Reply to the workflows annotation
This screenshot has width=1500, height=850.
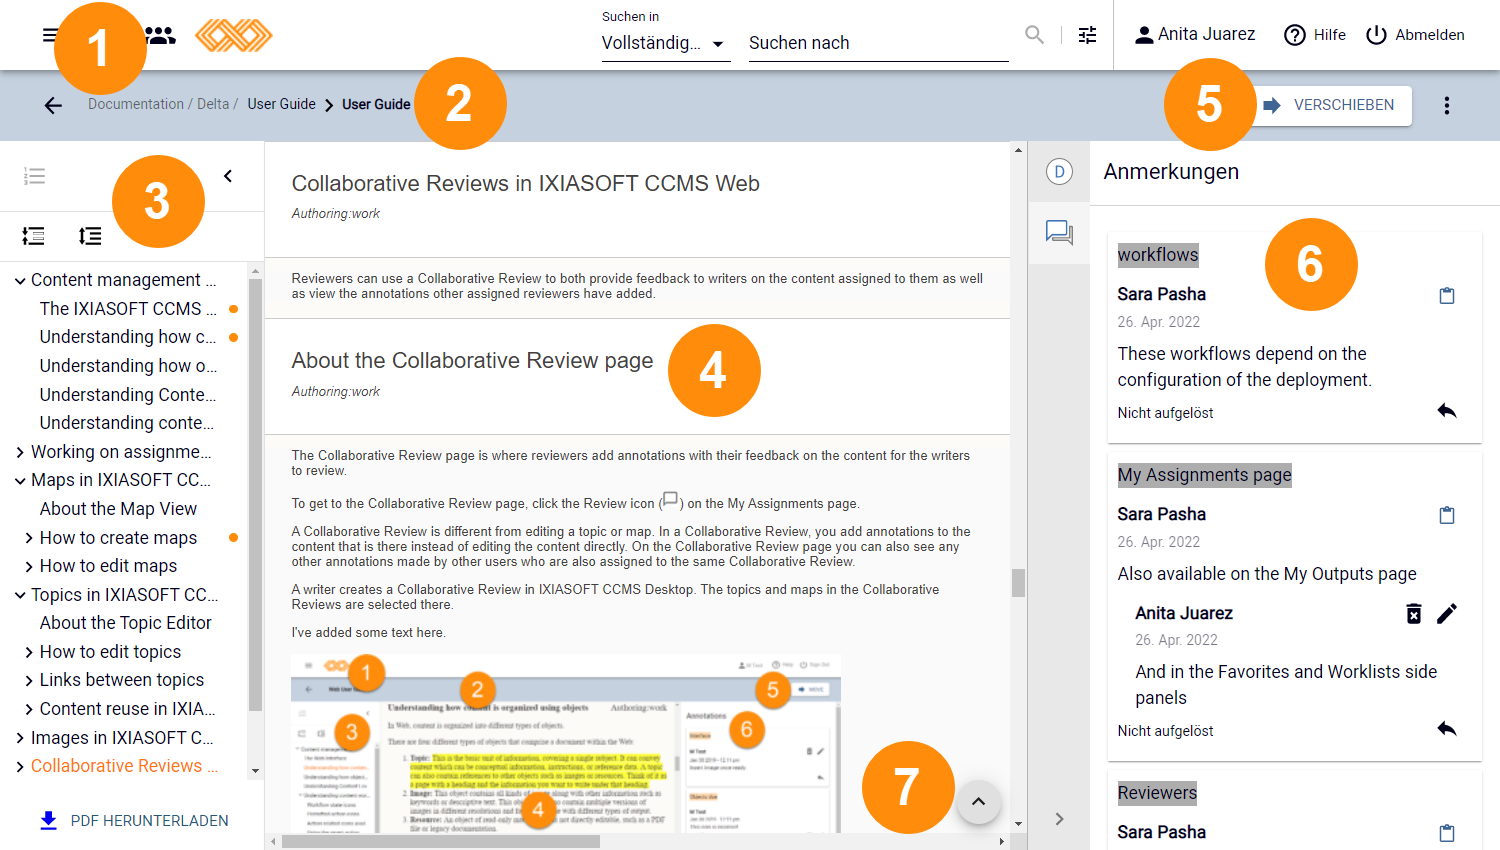1446,411
